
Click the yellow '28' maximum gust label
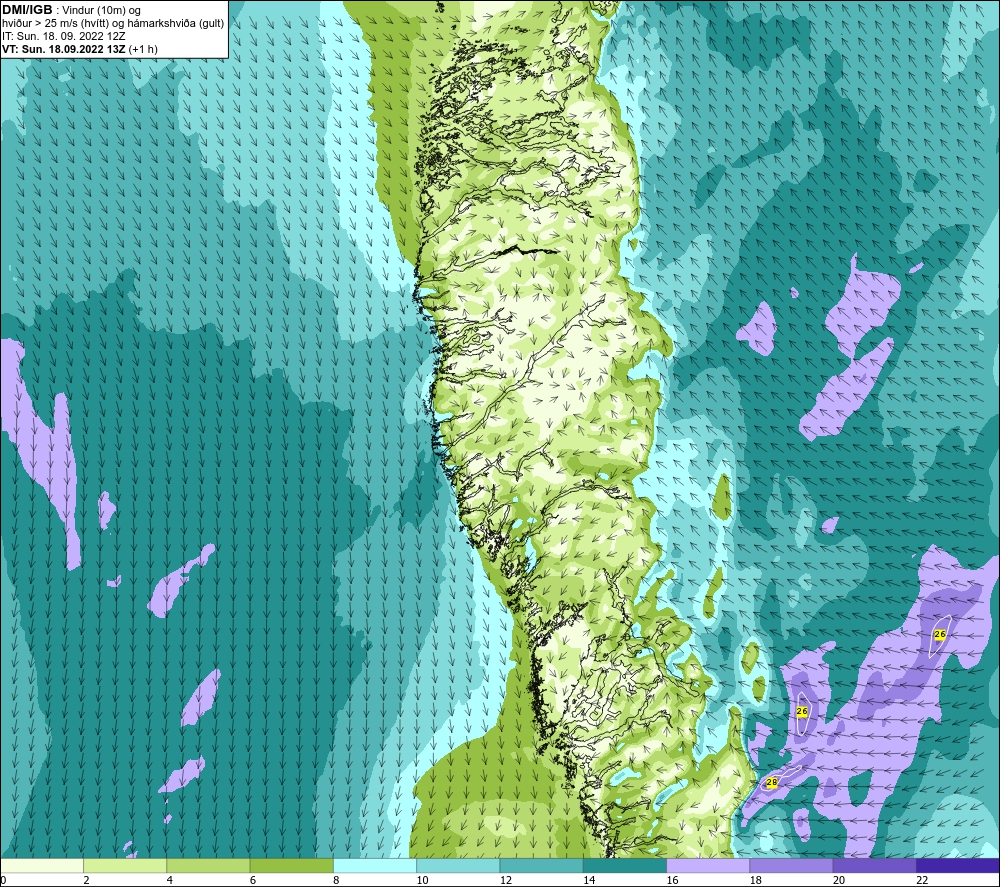click(x=772, y=782)
